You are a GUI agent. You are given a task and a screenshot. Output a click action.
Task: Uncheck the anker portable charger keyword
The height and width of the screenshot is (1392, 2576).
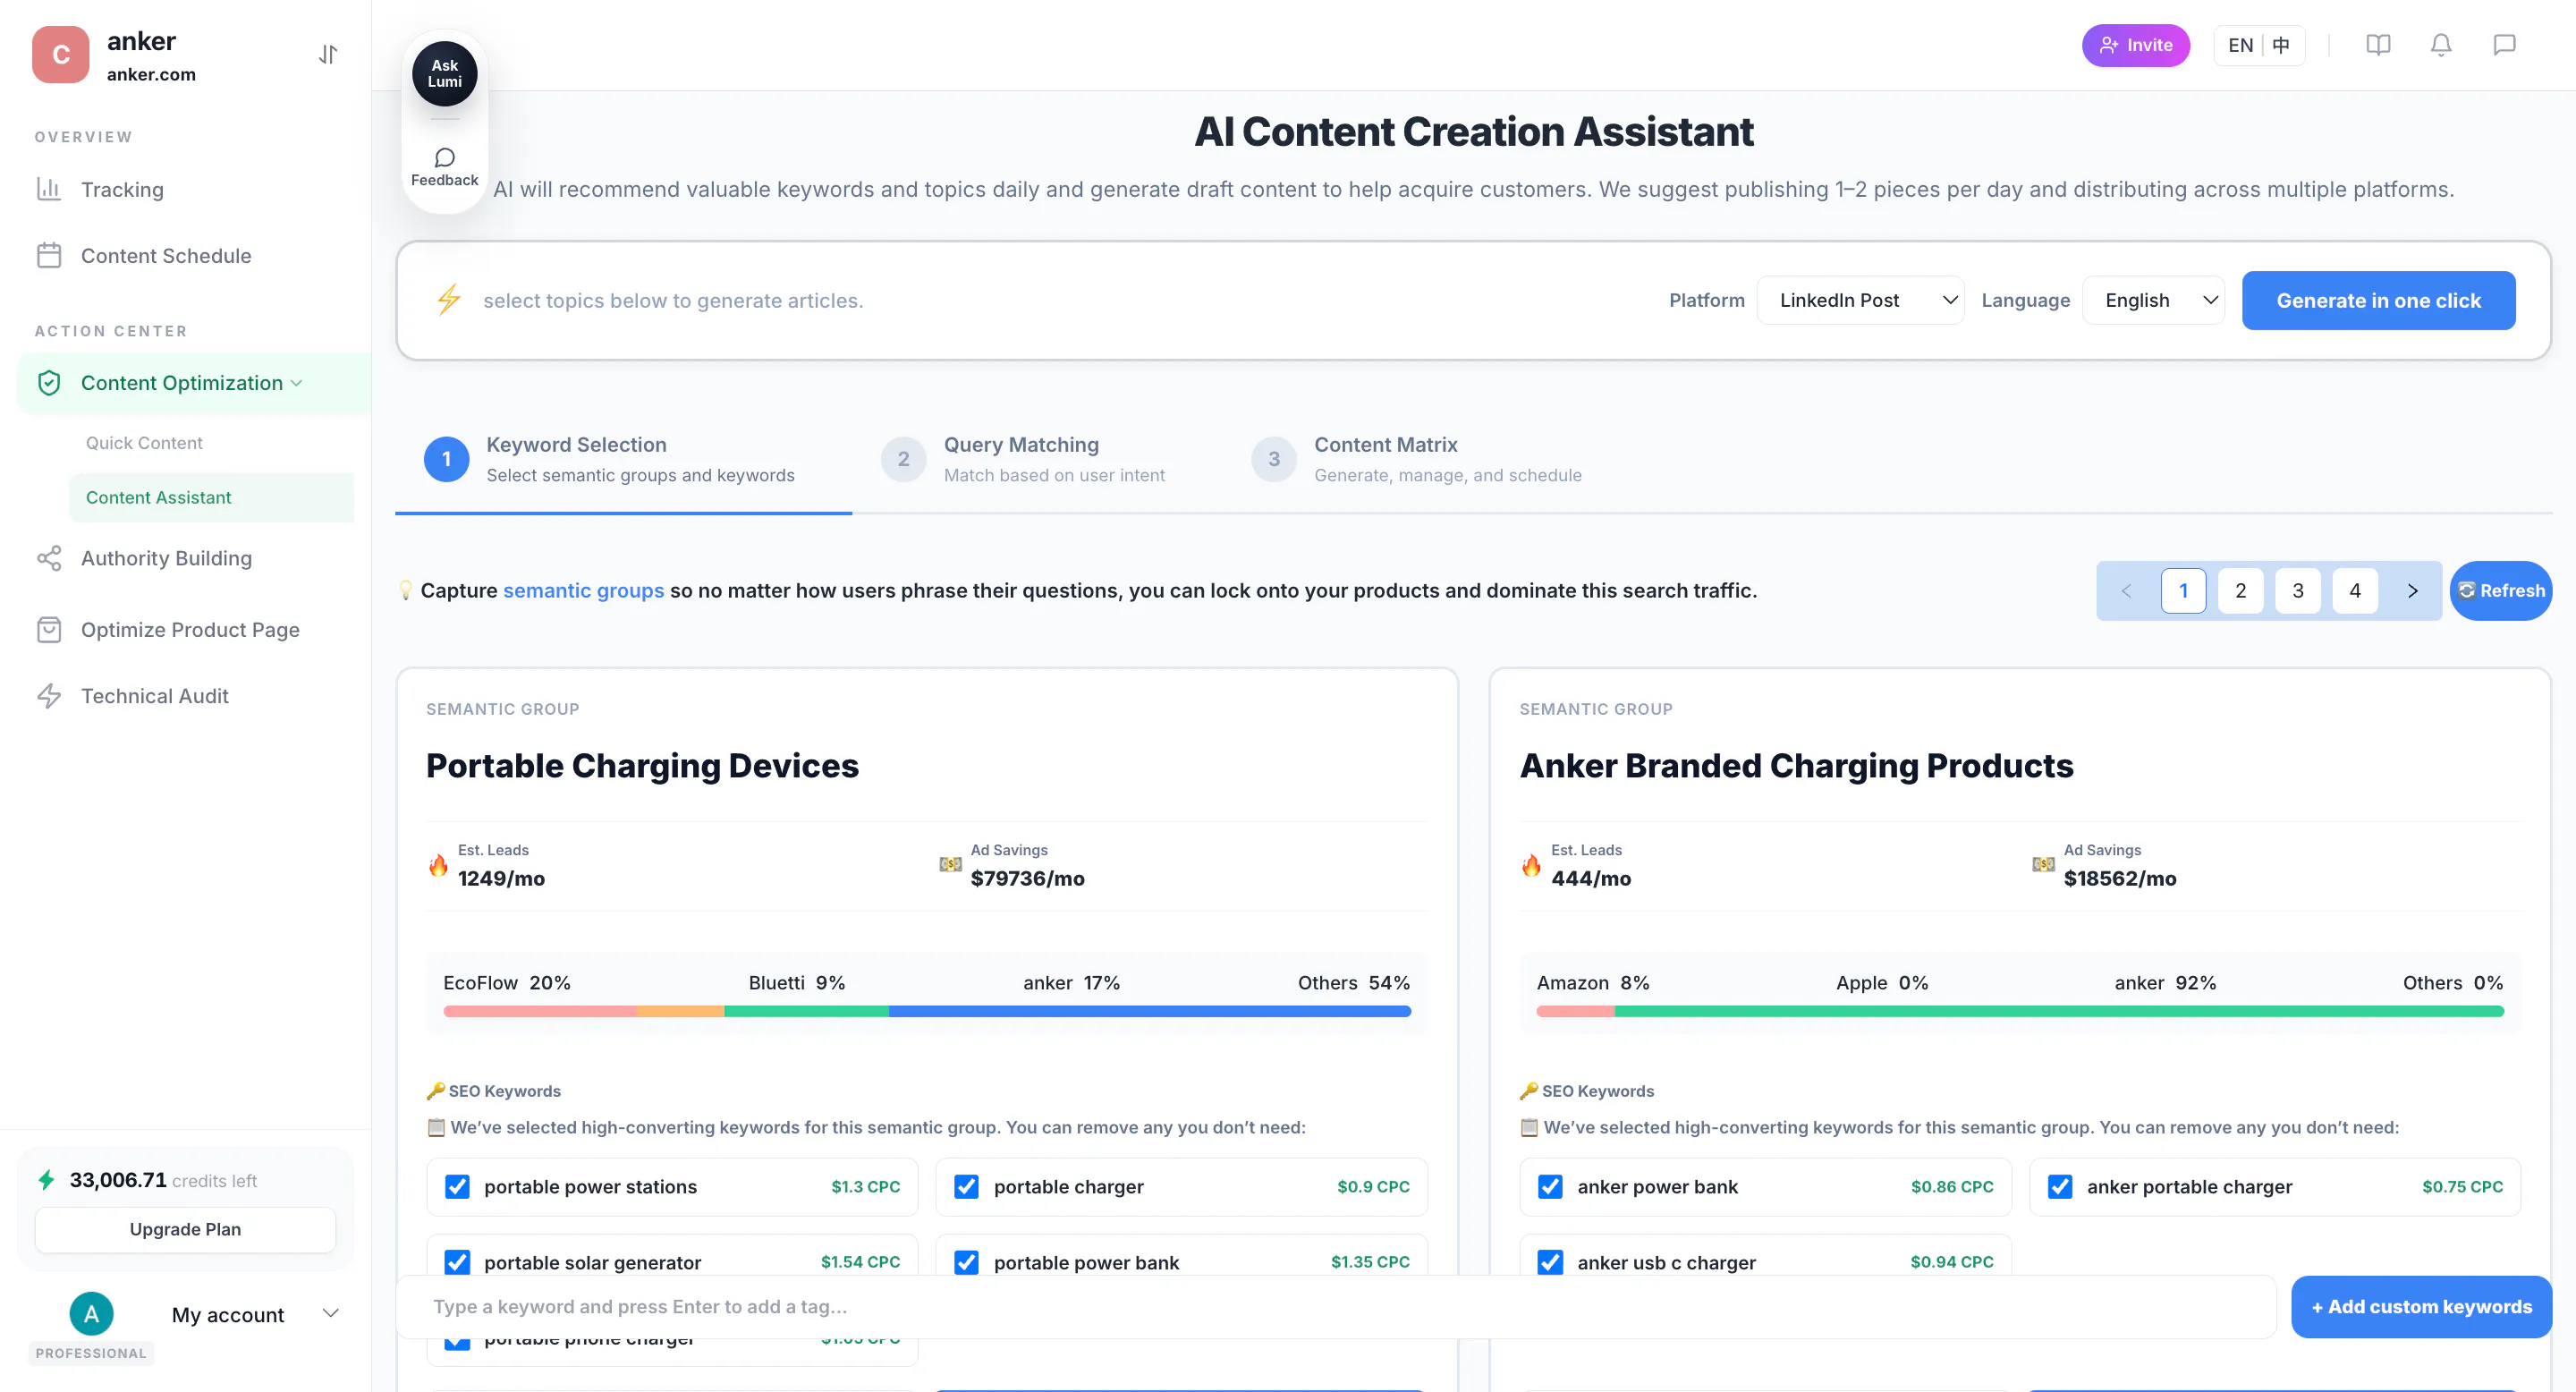[x=2060, y=1186]
